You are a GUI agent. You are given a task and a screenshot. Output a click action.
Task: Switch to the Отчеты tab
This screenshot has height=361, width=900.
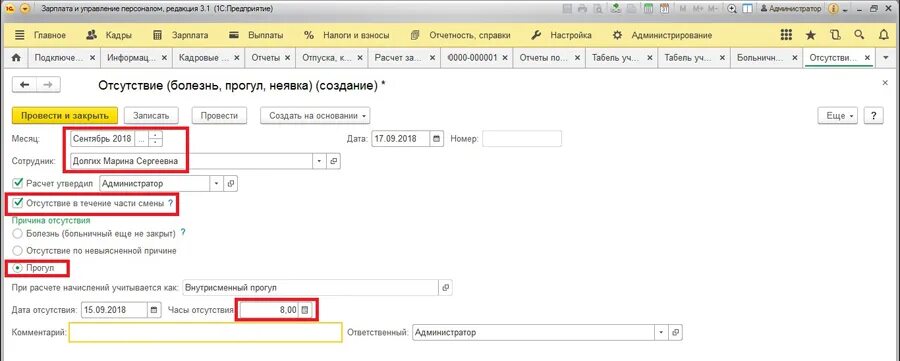(265, 58)
